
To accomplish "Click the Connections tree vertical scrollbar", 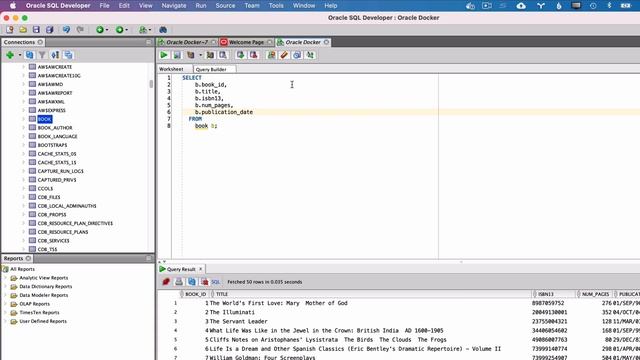I will pyautogui.click(x=151, y=84).
